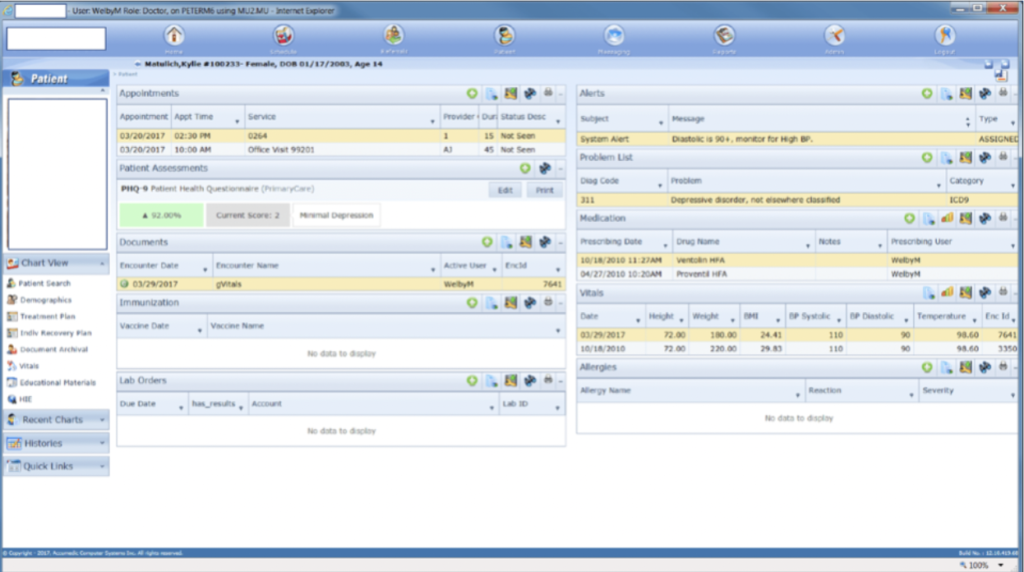Image resolution: width=1024 pixels, height=572 pixels.
Task: Open bar chart icon in Medication panel
Action: point(947,218)
